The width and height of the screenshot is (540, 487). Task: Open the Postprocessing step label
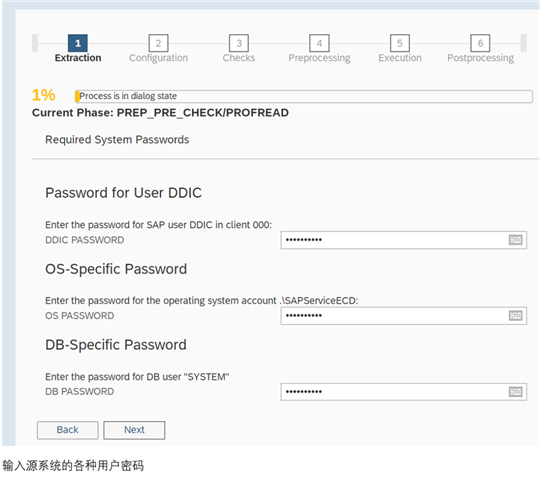click(480, 58)
